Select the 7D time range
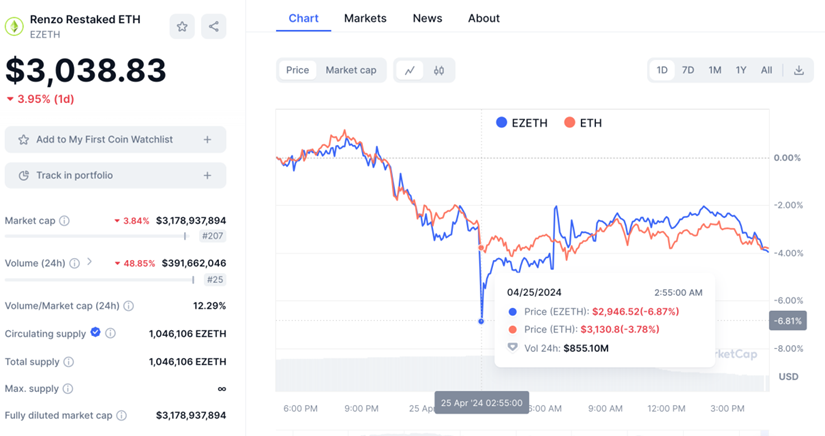The width and height of the screenshot is (825, 436). pyautogui.click(x=688, y=70)
